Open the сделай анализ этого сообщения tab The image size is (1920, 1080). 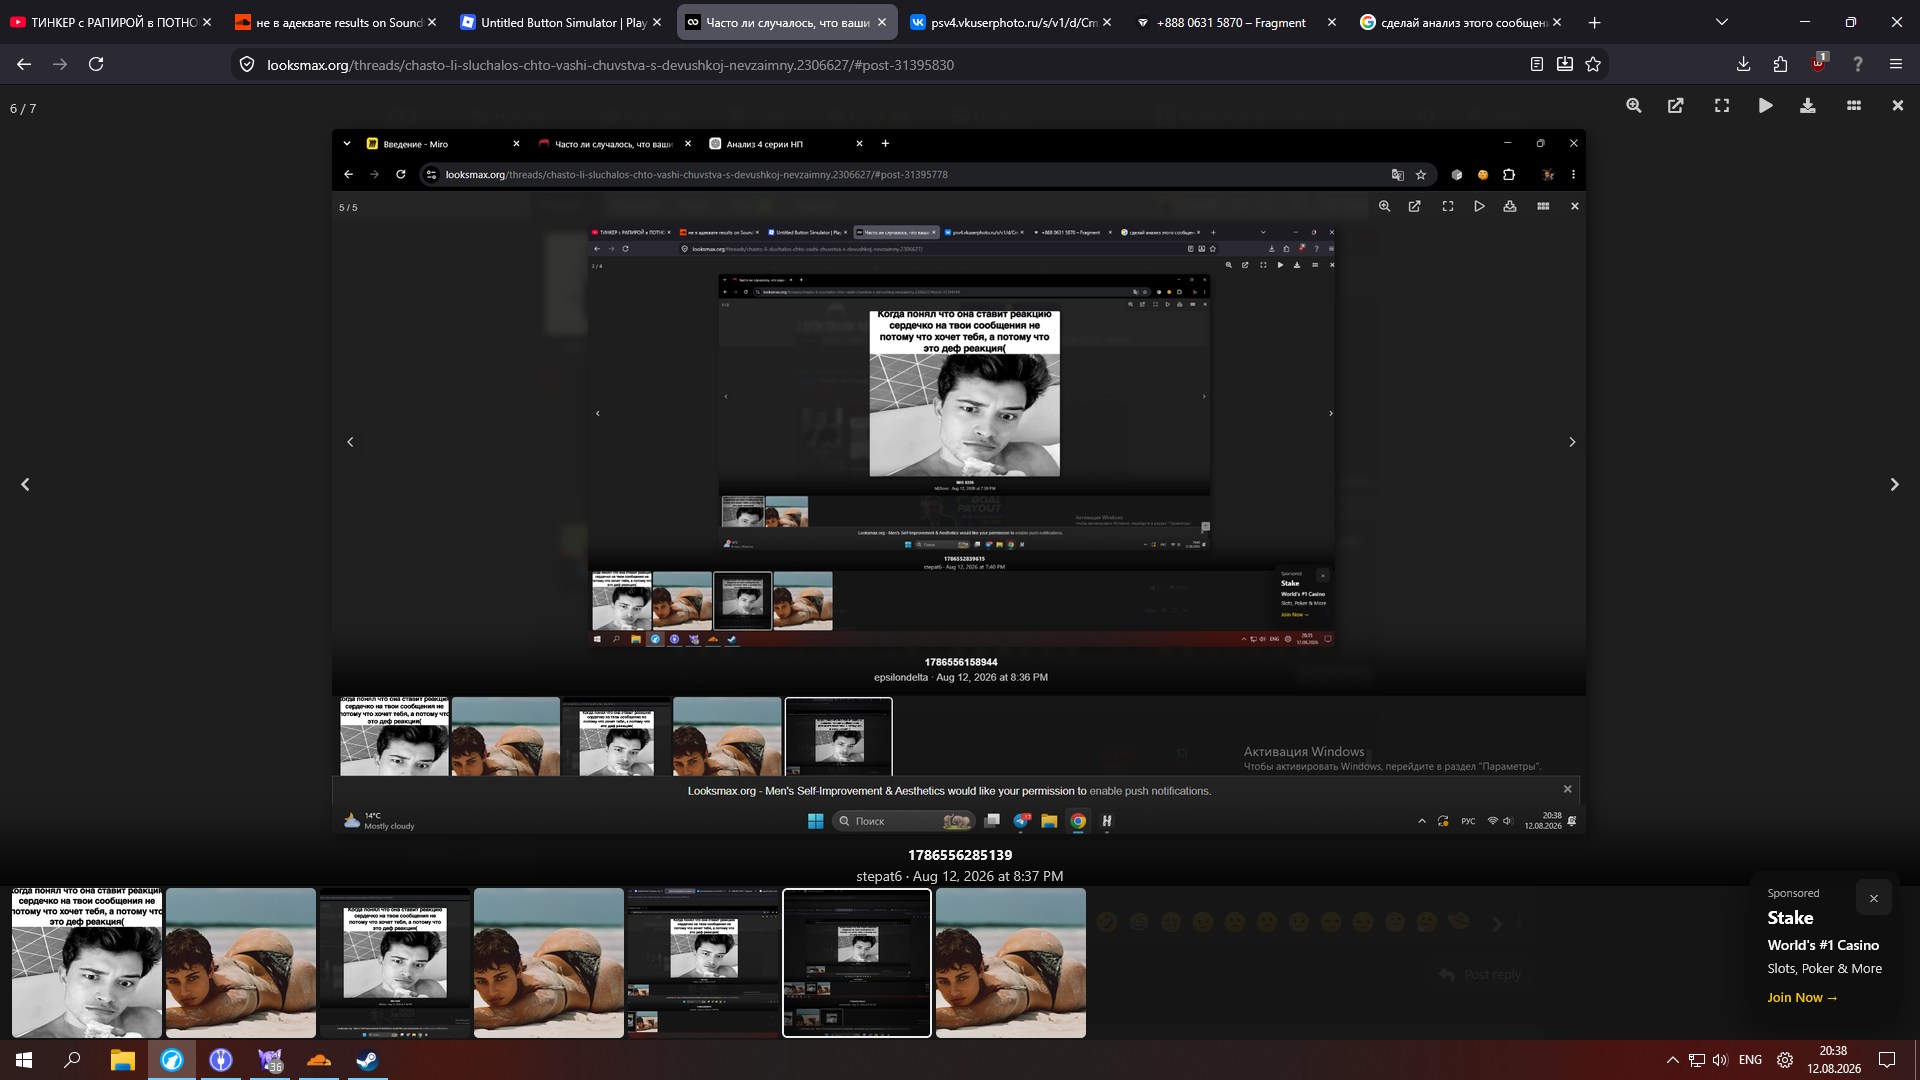pyautogui.click(x=1461, y=22)
